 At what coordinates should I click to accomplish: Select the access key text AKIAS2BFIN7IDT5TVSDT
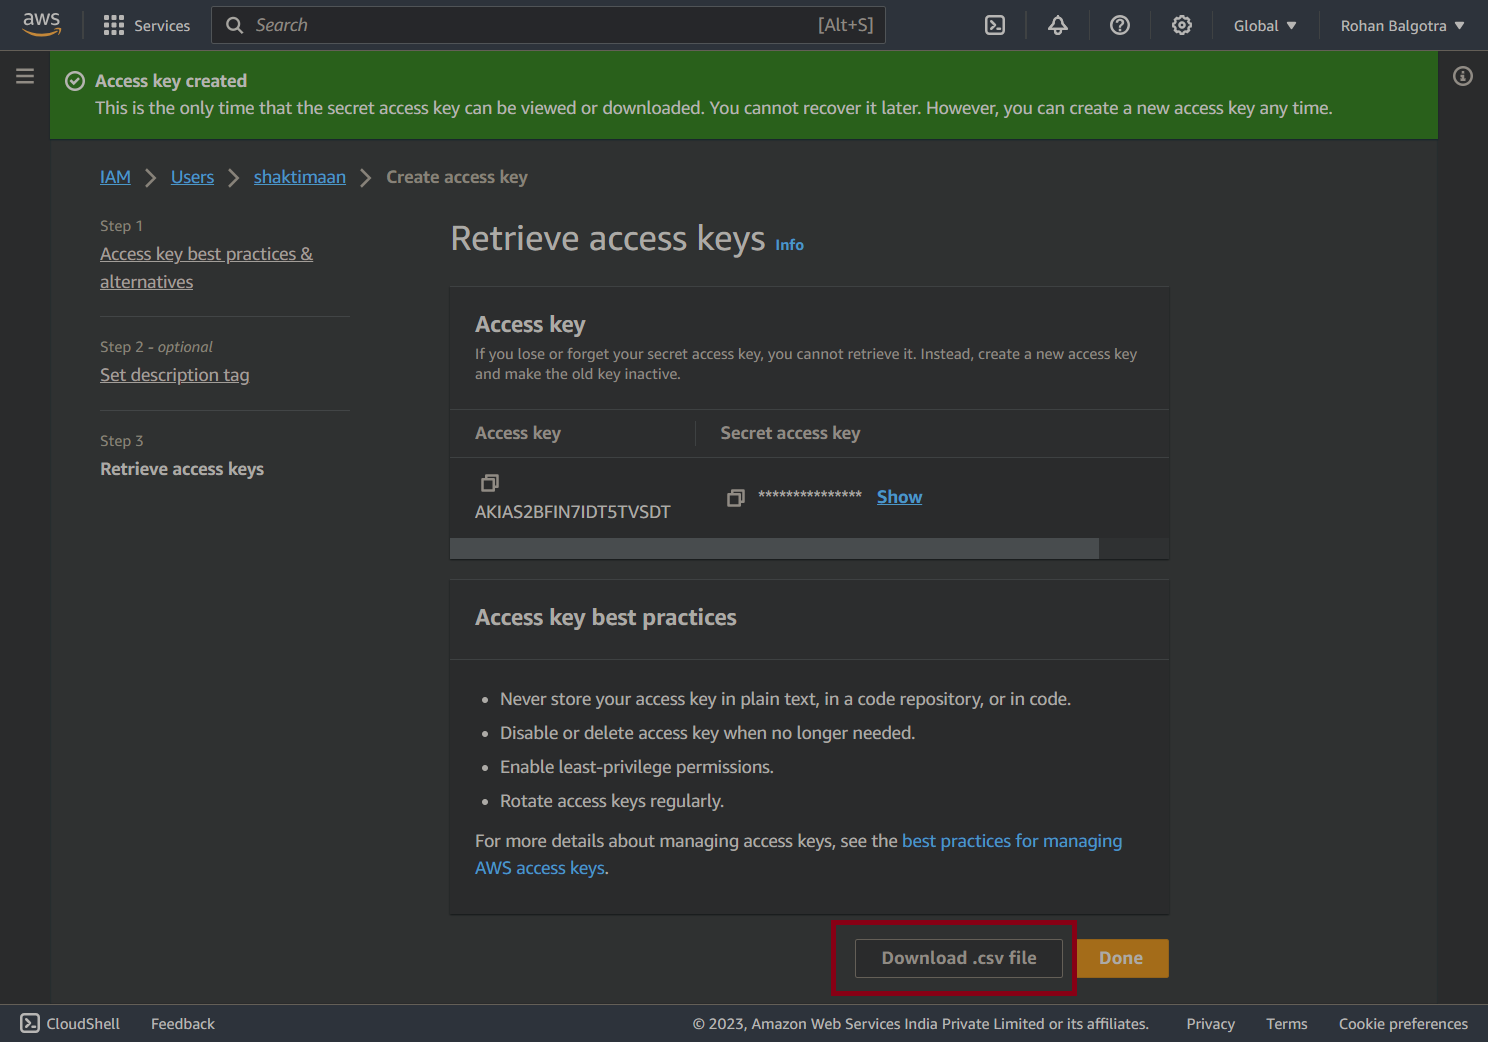[573, 512]
